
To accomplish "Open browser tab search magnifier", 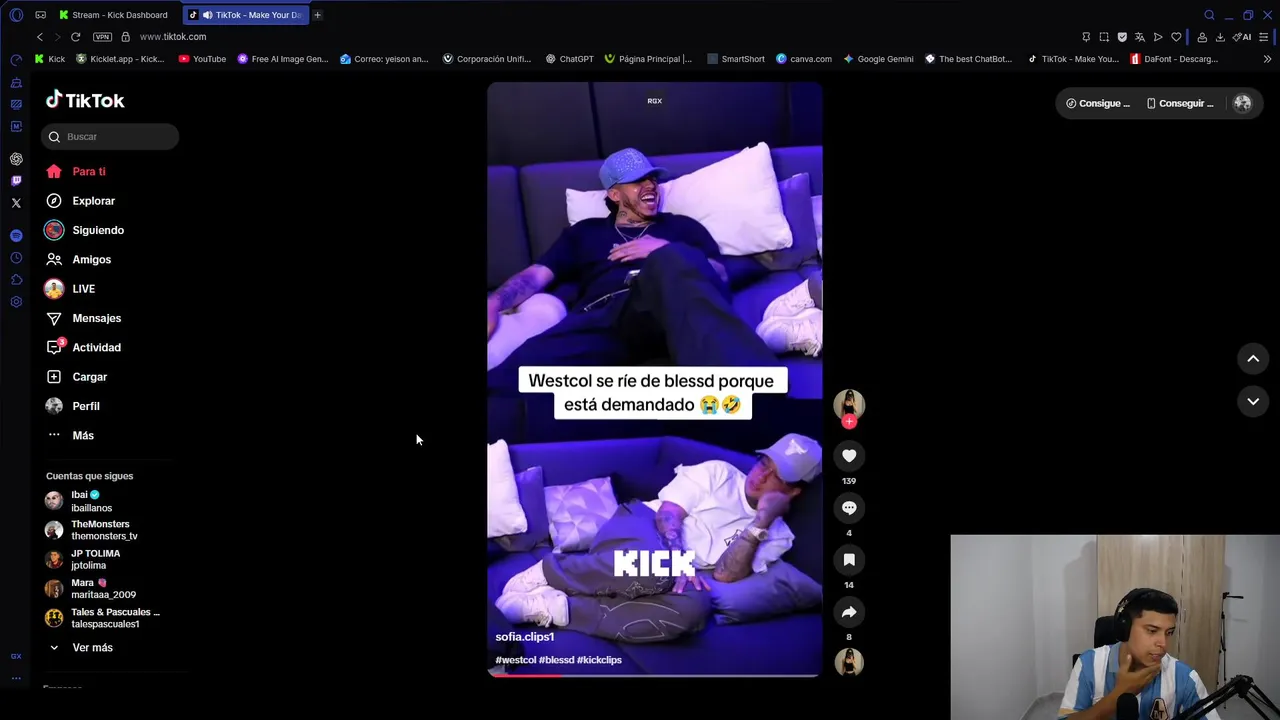I will coord(1209,15).
